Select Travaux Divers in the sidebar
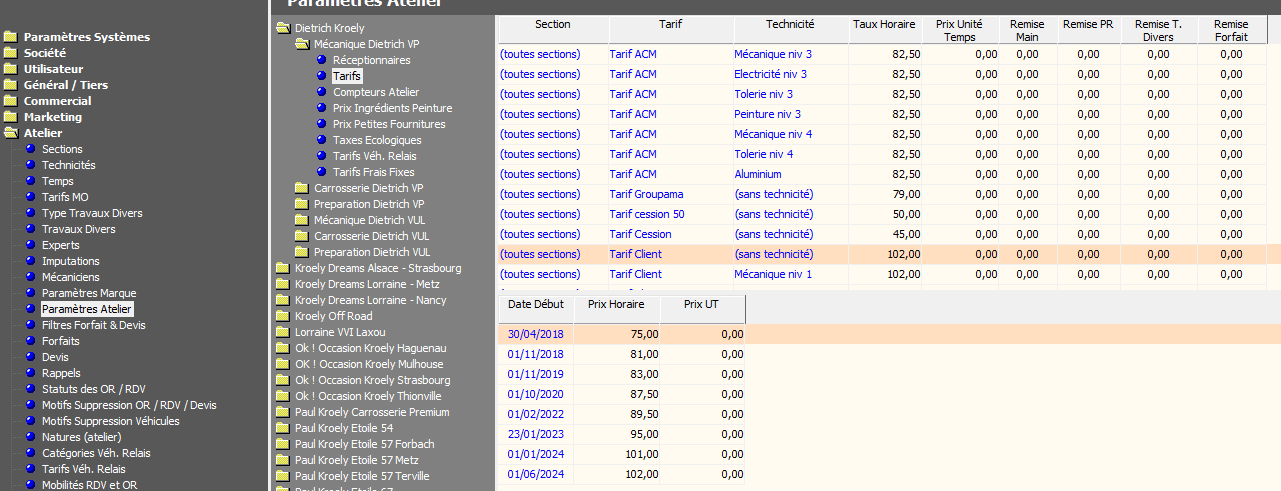This screenshot has width=1281, height=491. (x=79, y=229)
